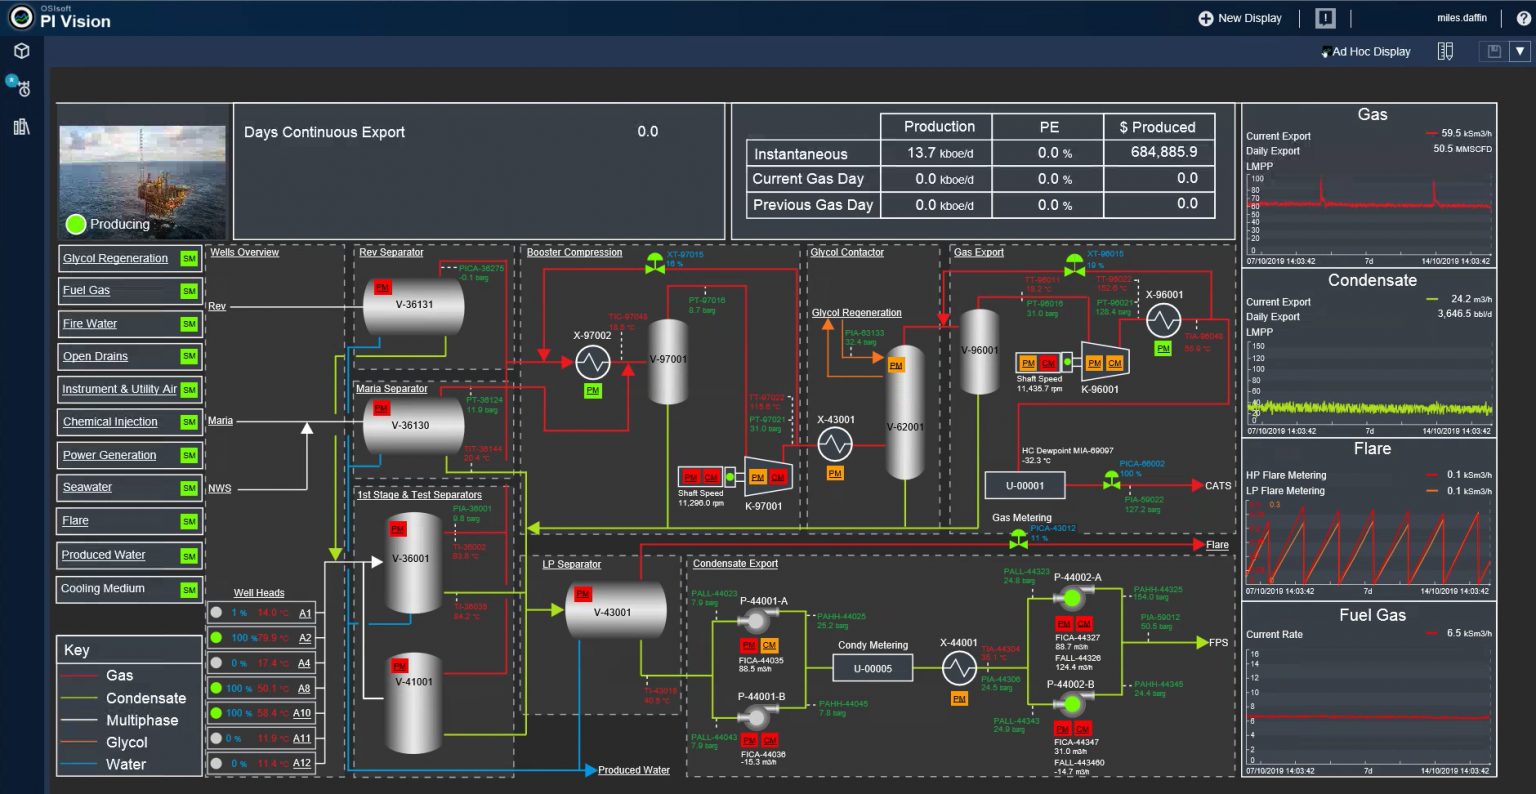The height and width of the screenshot is (794, 1536).
Task: Open the Events pane via clock icon
Action: click(x=25, y=88)
